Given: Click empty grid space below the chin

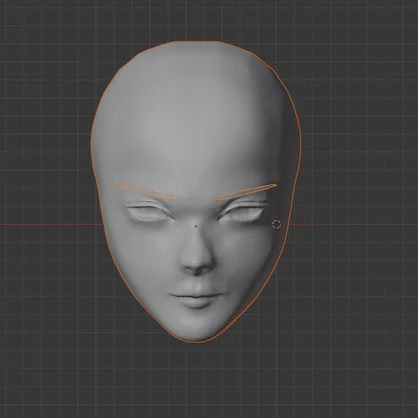Looking at the screenshot, I should tap(200, 380).
